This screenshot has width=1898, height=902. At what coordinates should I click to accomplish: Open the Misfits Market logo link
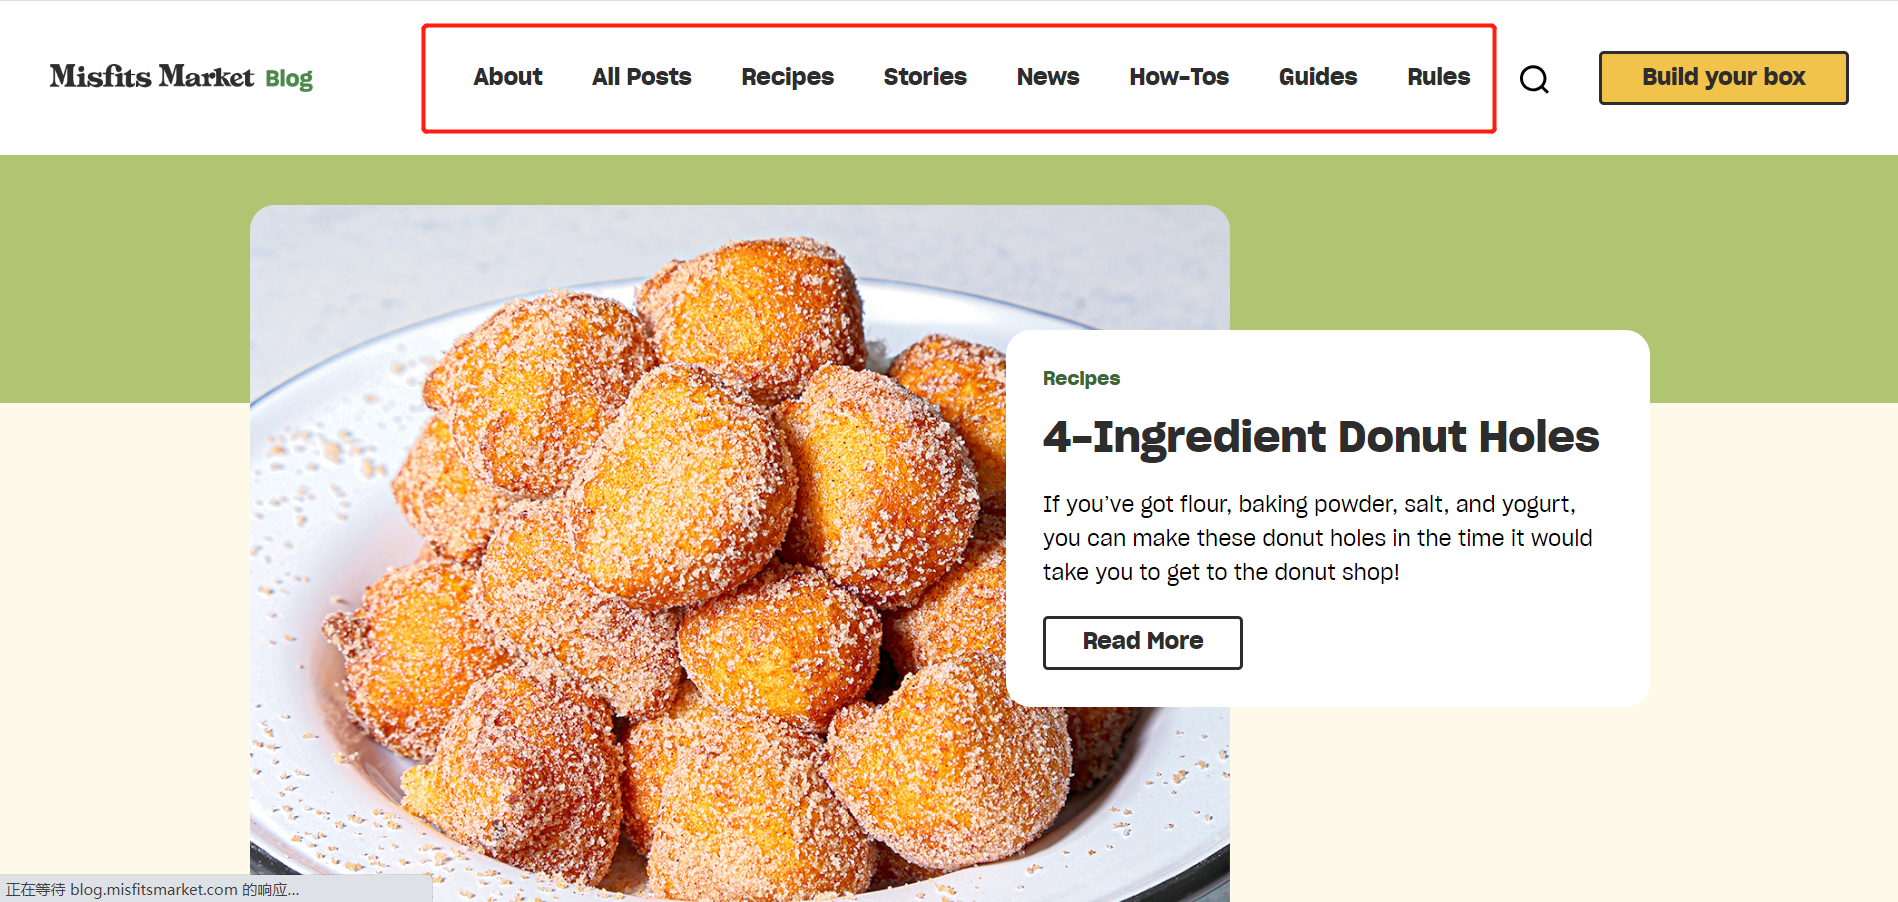coord(152,77)
